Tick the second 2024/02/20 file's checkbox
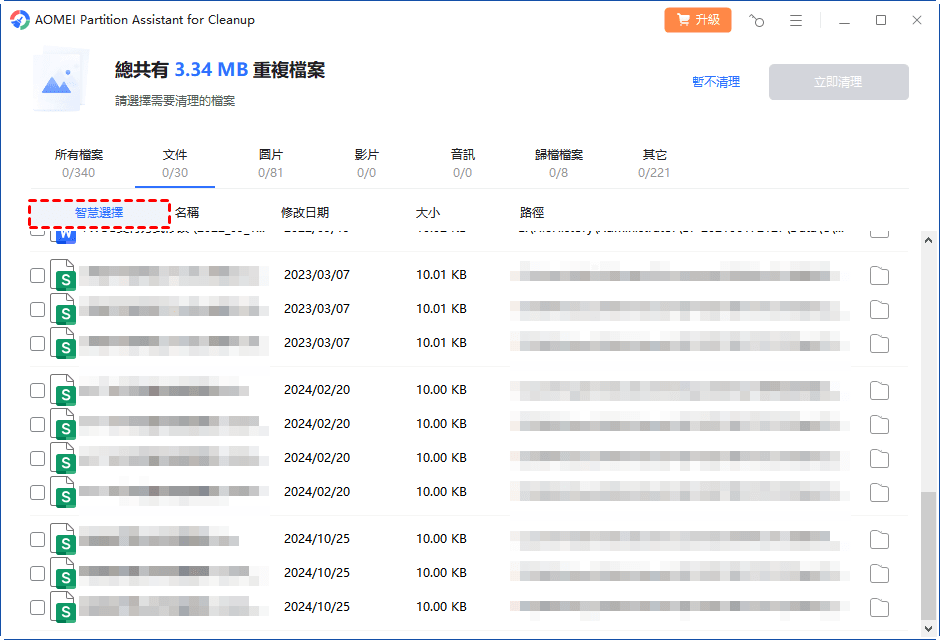The width and height of the screenshot is (940, 640). (x=37, y=424)
